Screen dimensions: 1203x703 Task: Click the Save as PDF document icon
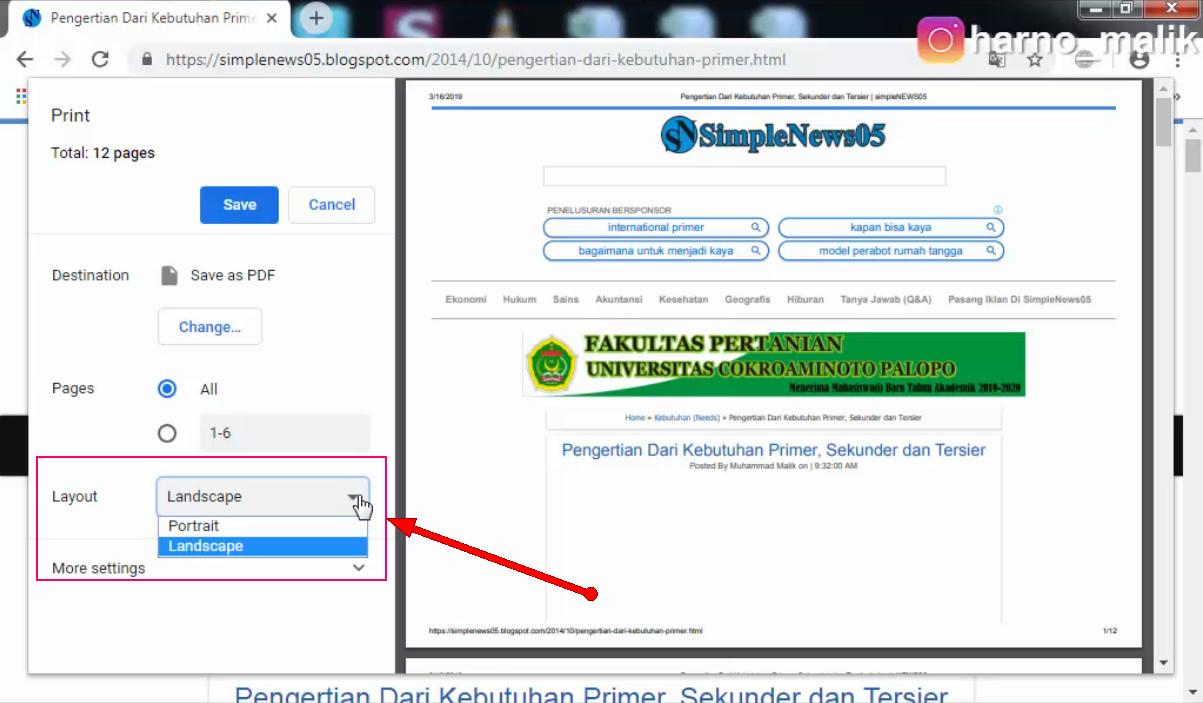coord(169,276)
